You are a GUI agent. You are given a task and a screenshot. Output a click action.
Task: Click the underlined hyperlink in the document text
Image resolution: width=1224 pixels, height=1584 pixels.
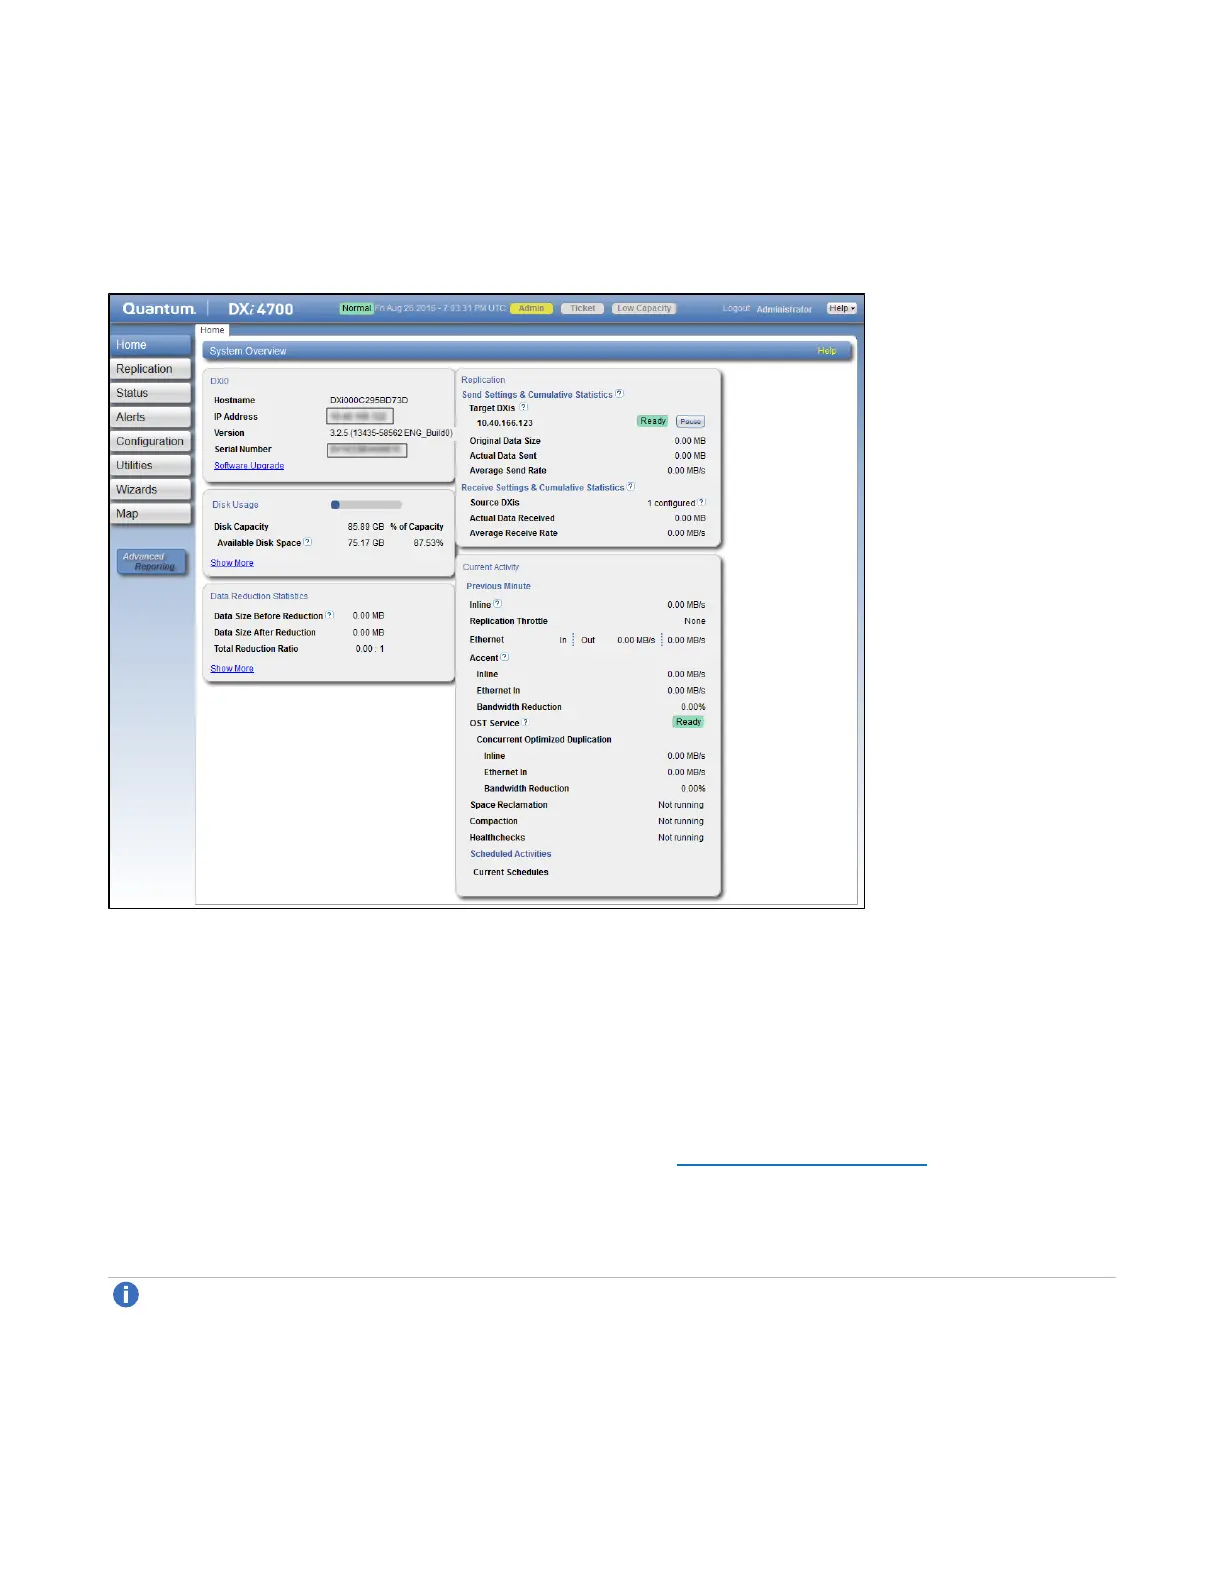802,1164
